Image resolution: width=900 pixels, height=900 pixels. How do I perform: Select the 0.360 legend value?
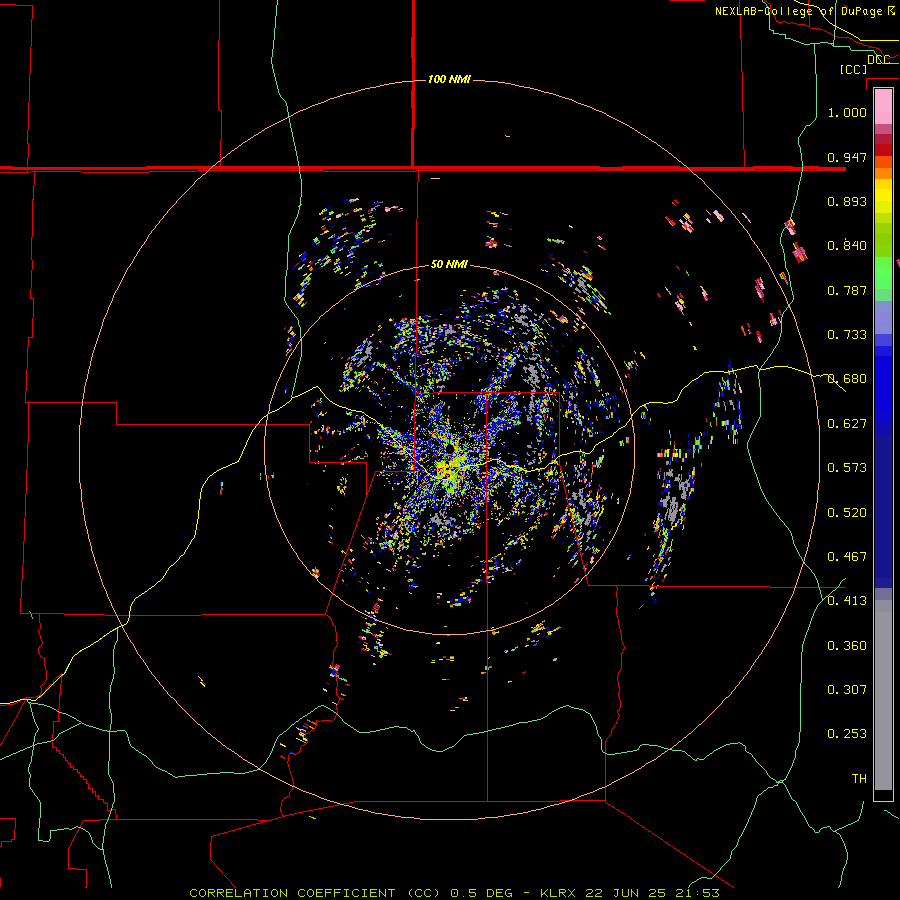(847, 646)
